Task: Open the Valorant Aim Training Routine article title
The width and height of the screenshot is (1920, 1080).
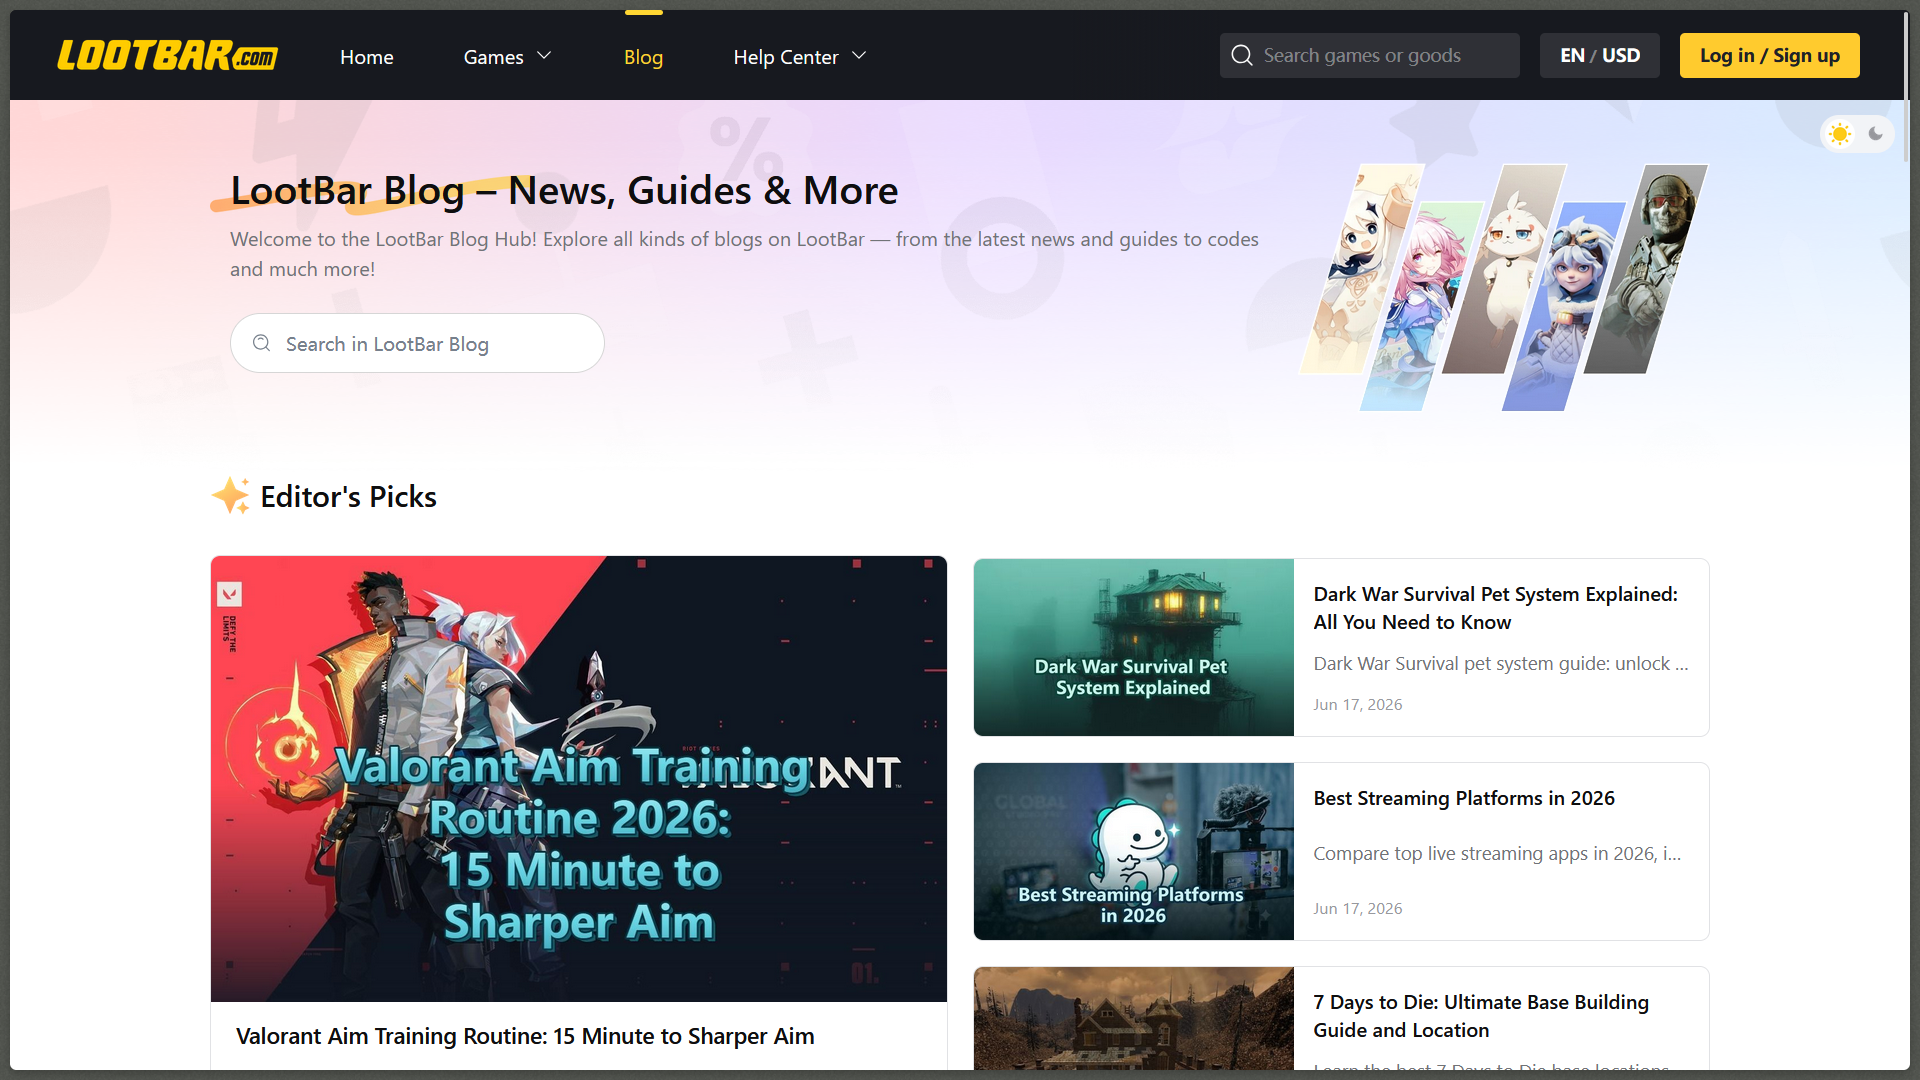Action: tap(525, 1036)
